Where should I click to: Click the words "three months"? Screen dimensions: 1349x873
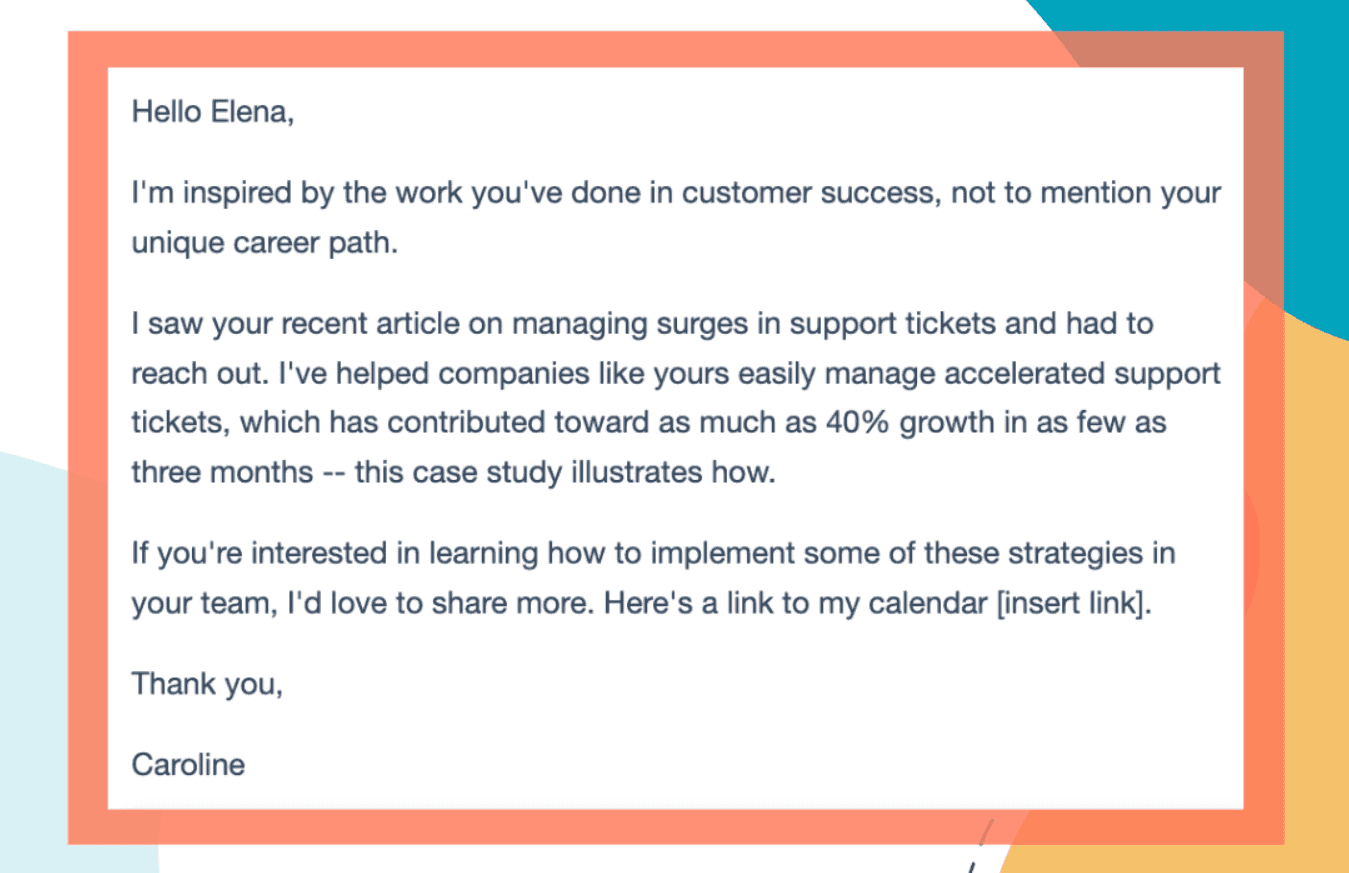tap(222, 472)
